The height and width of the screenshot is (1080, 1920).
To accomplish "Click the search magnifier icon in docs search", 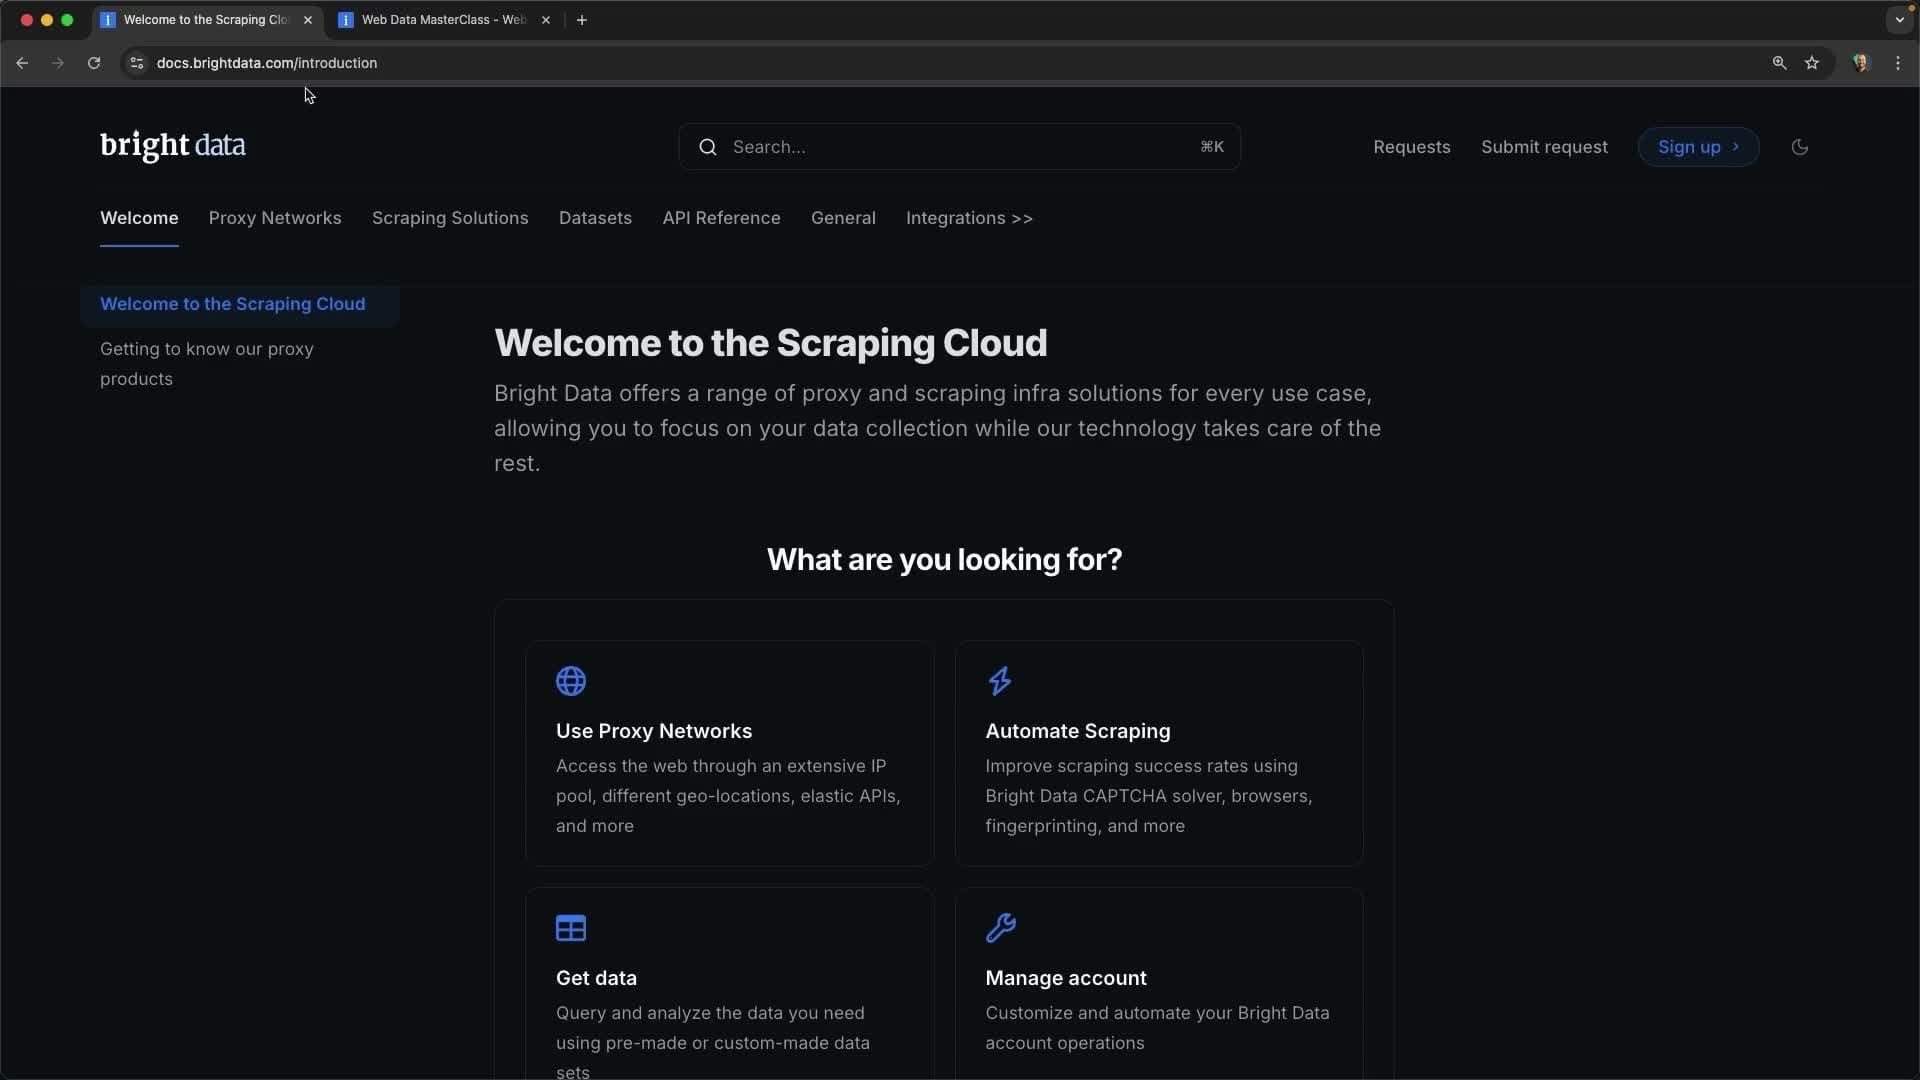I will (x=708, y=147).
